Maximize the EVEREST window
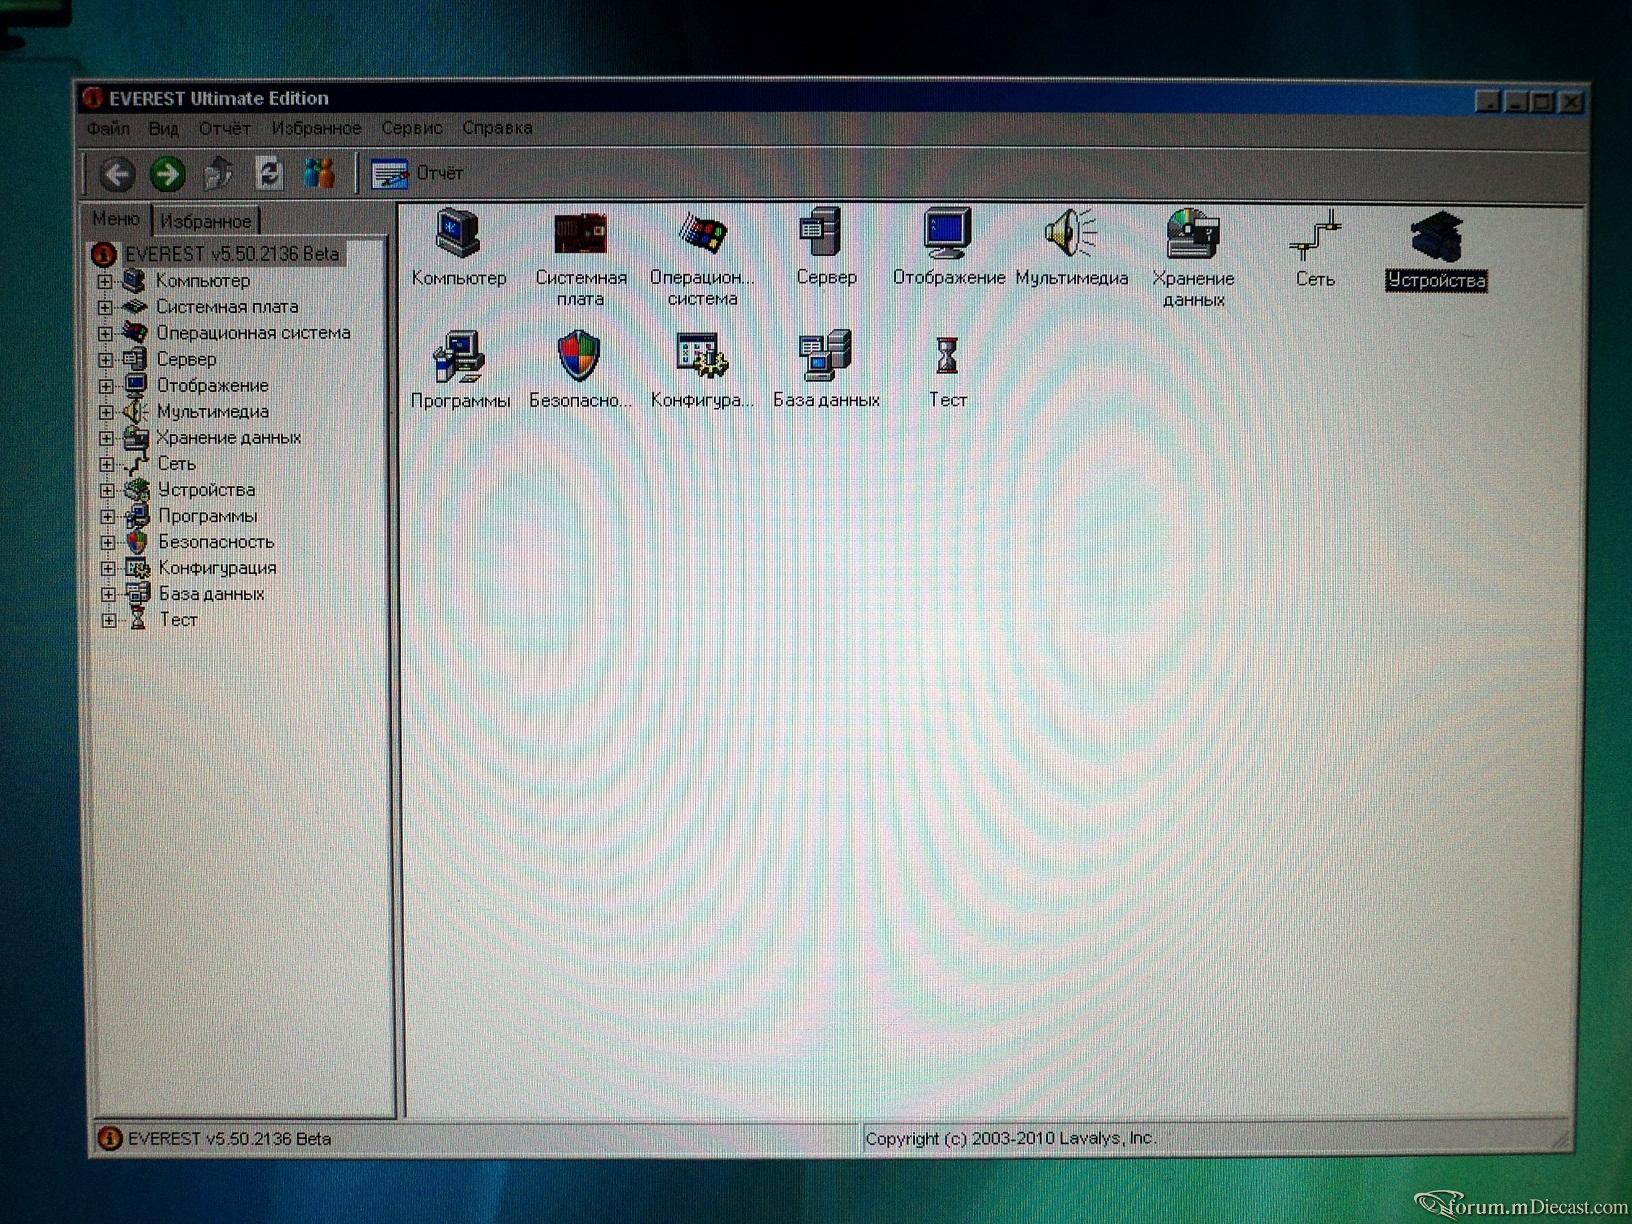 tap(1543, 101)
